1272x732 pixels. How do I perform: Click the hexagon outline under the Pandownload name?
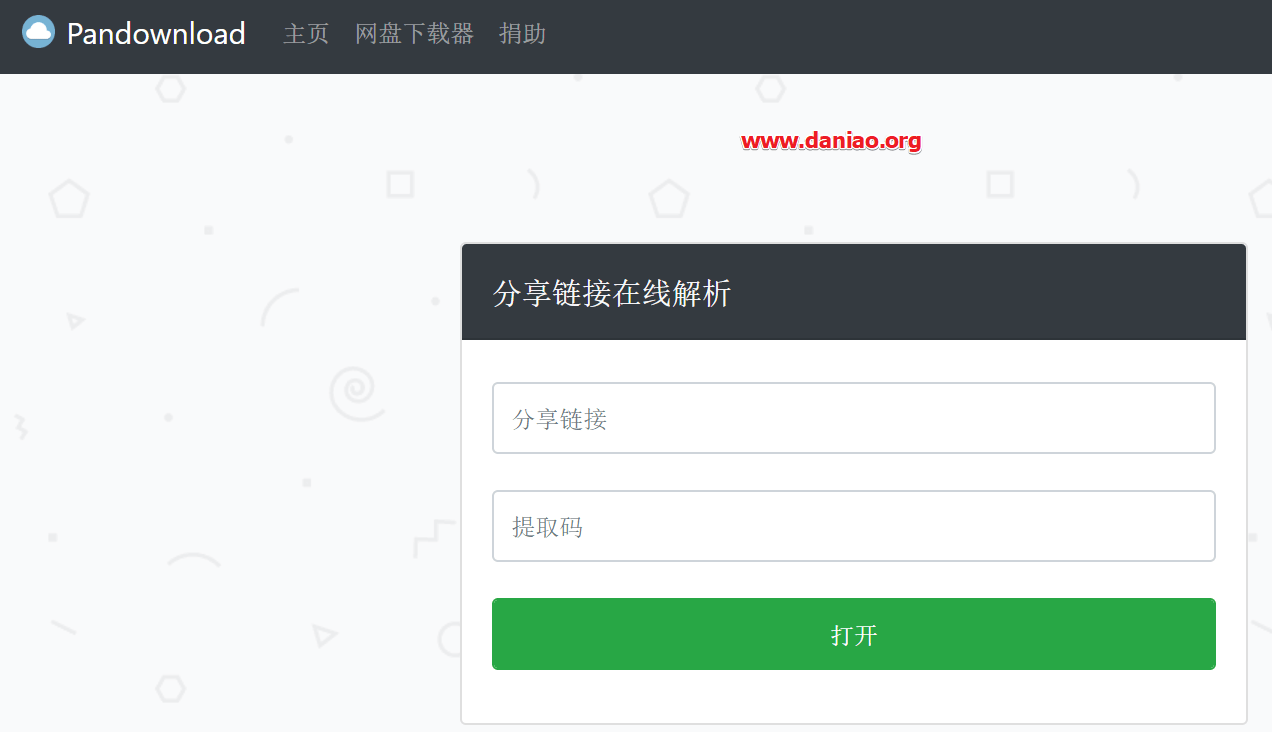[x=171, y=89]
